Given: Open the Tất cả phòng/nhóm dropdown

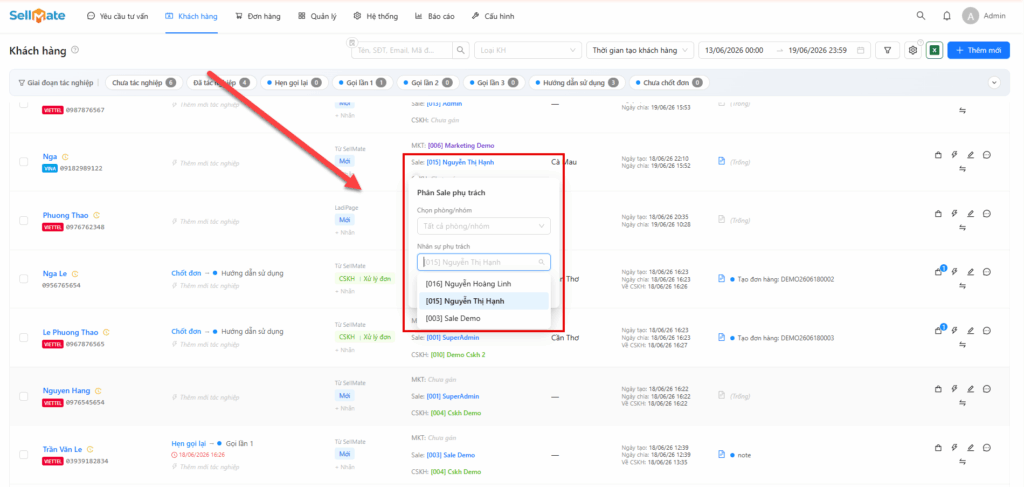Looking at the screenshot, I should (x=484, y=226).
